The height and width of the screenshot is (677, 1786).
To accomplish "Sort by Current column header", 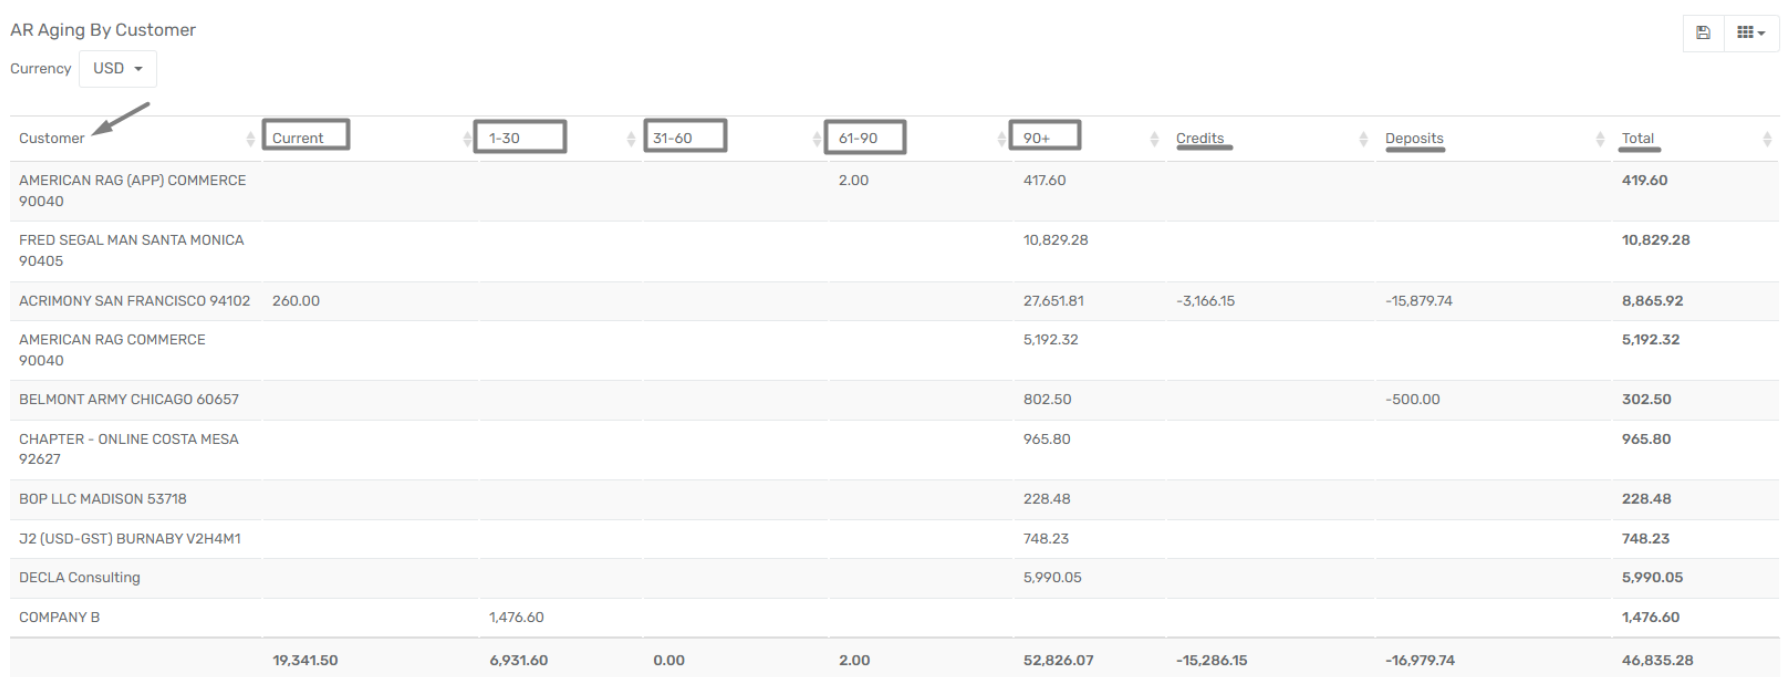I will [x=298, y=139].
